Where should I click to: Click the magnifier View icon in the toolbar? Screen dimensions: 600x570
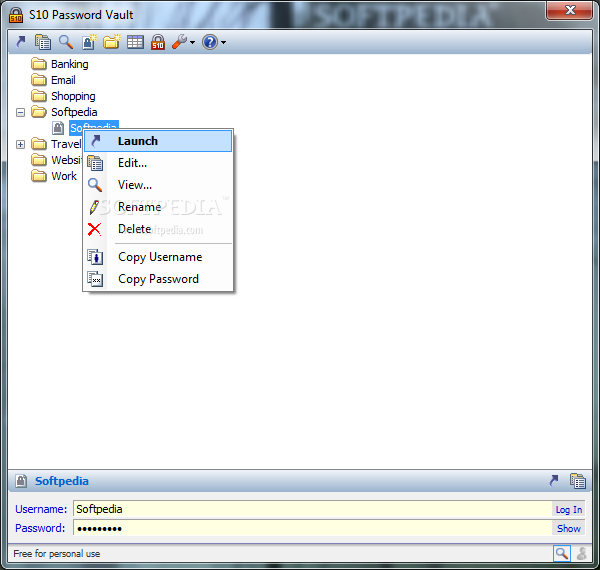[66, 42]
